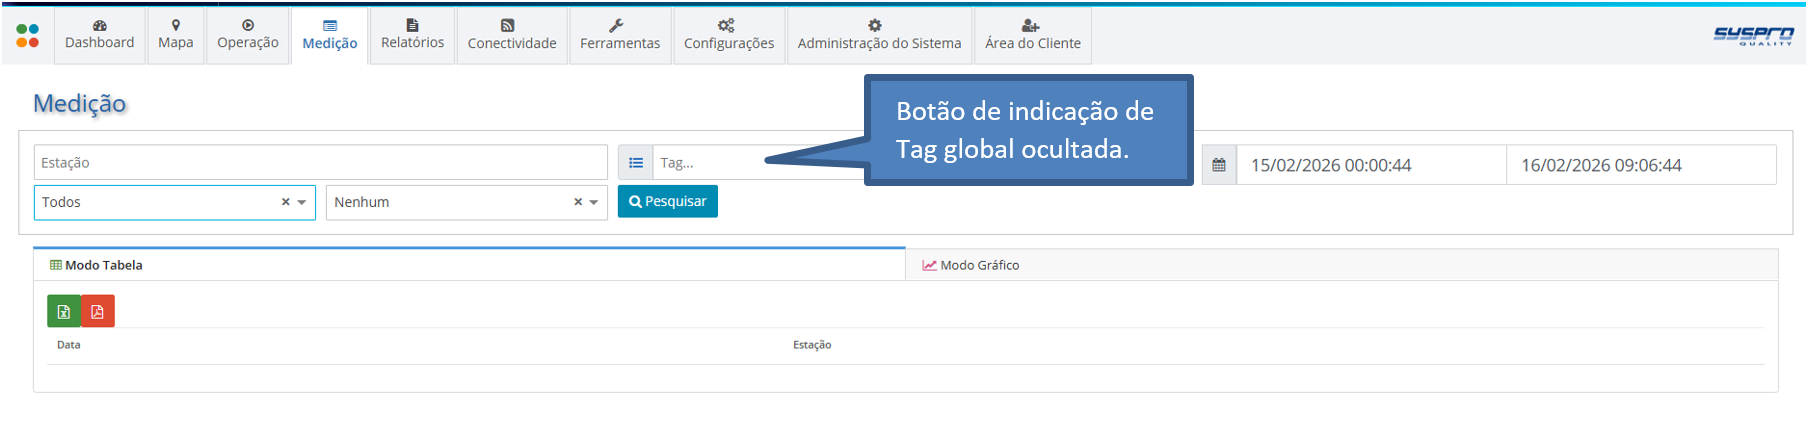Click the global Tag list icon button
The image size is (1809, 426).
click(636, 163)
